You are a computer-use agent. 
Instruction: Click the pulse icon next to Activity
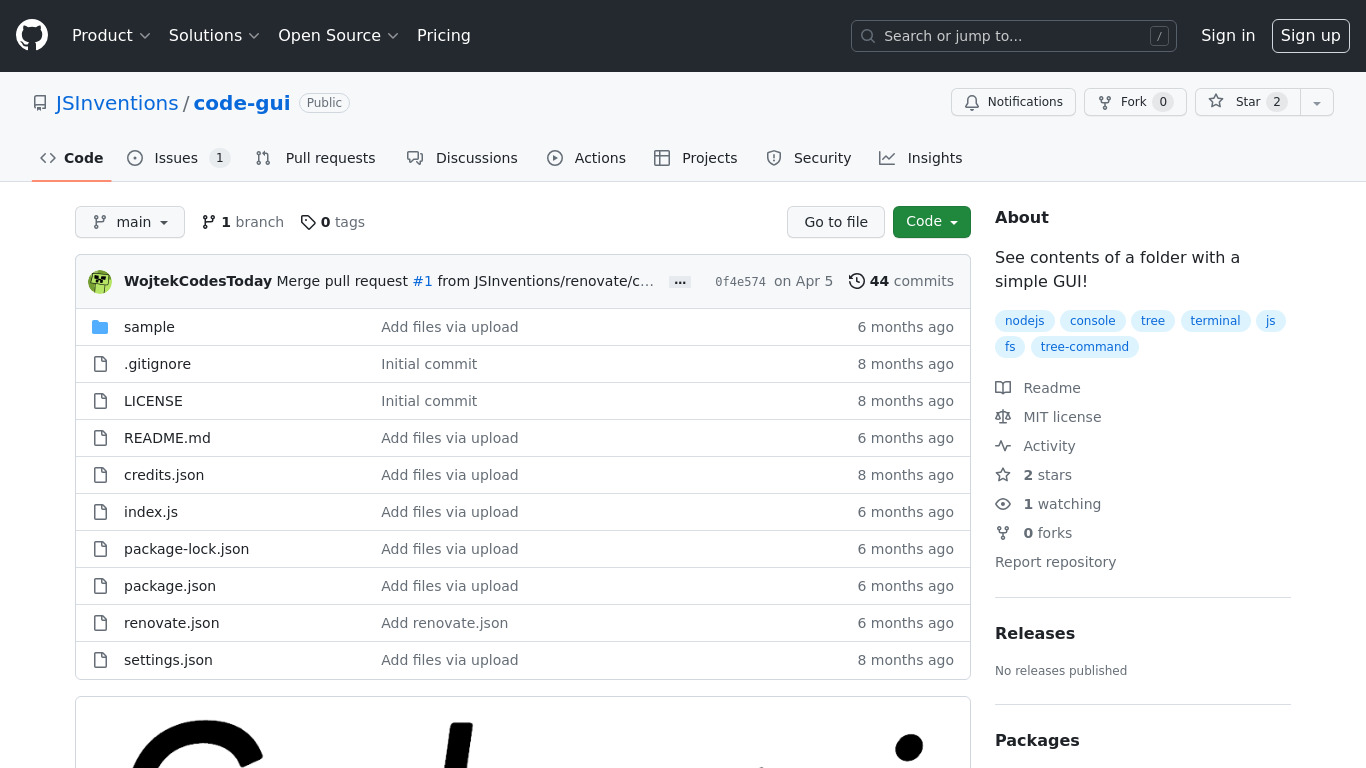pos(1003,446)
